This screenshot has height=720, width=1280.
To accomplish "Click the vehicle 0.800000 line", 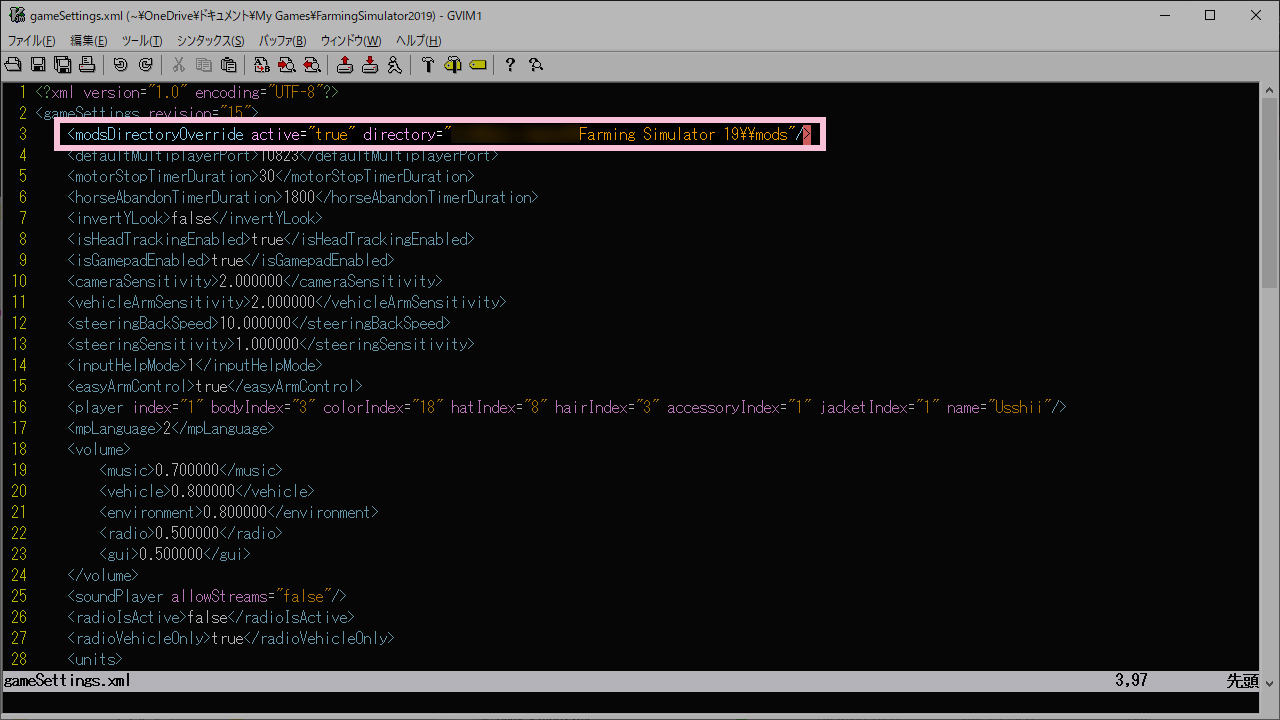I will pos(207,491).
